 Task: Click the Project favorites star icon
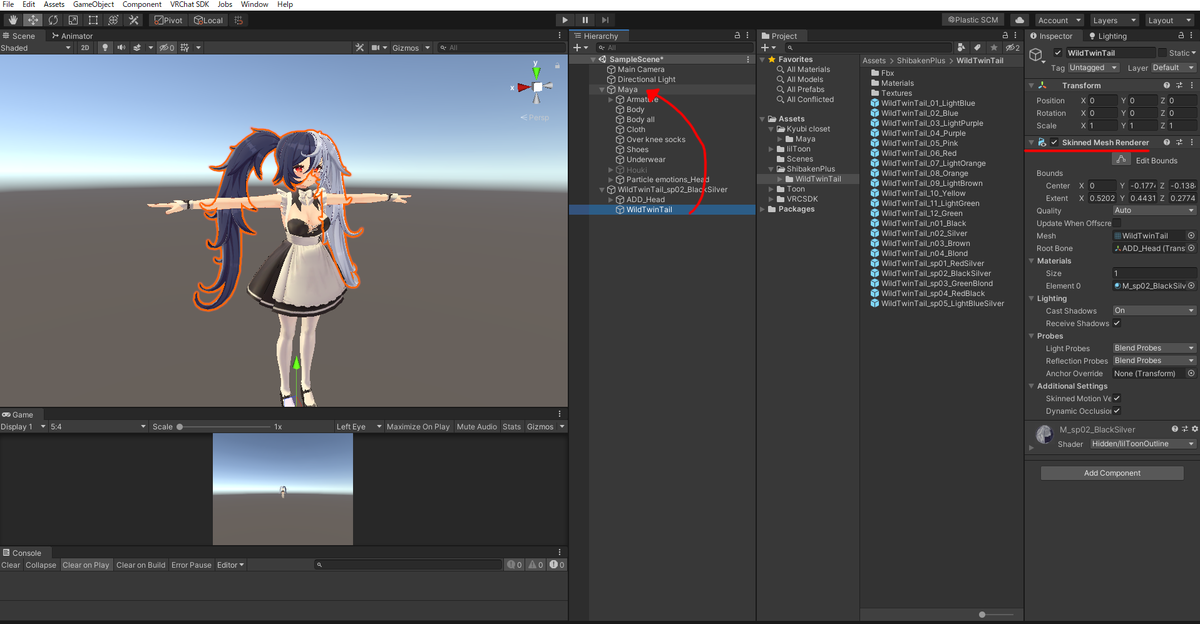click(x=993, y=48)
